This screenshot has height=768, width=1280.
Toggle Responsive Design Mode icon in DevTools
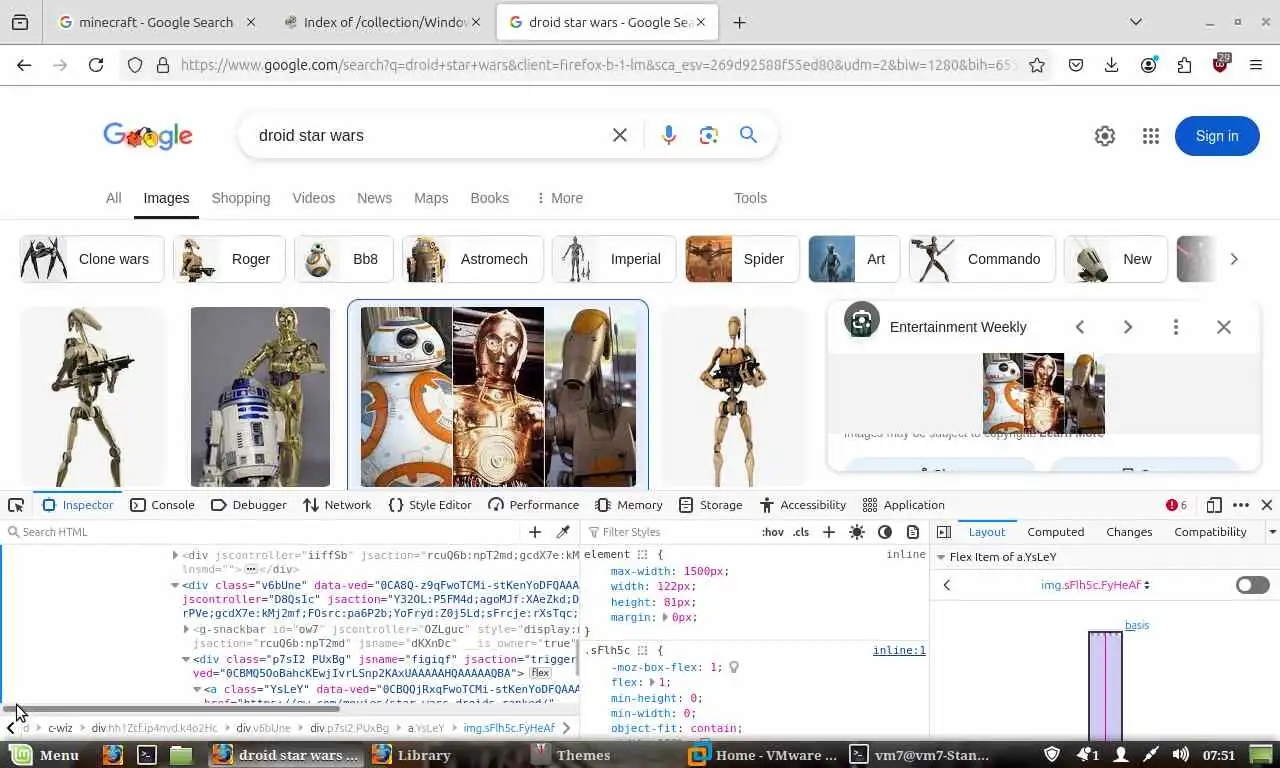click(1214, 505)
